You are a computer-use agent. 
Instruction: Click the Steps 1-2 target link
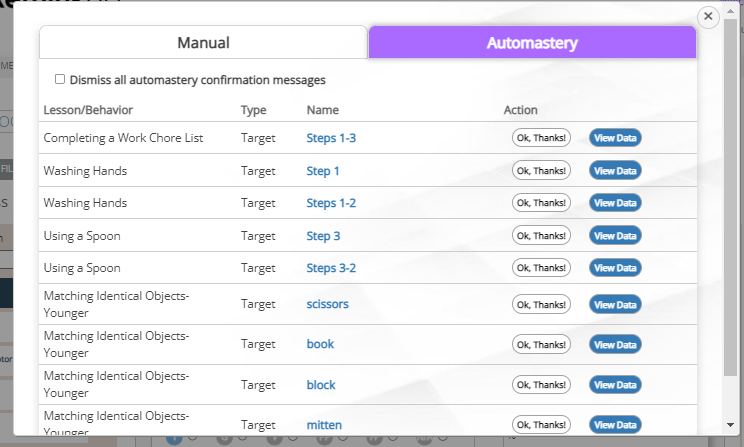(x=331, y=203)
